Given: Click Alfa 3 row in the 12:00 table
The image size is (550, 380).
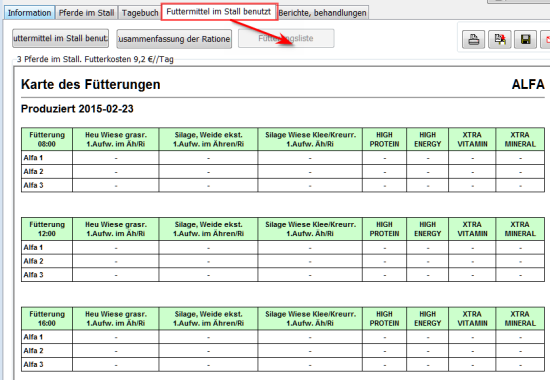Looking at the screenshot, I should coord(283,275).
